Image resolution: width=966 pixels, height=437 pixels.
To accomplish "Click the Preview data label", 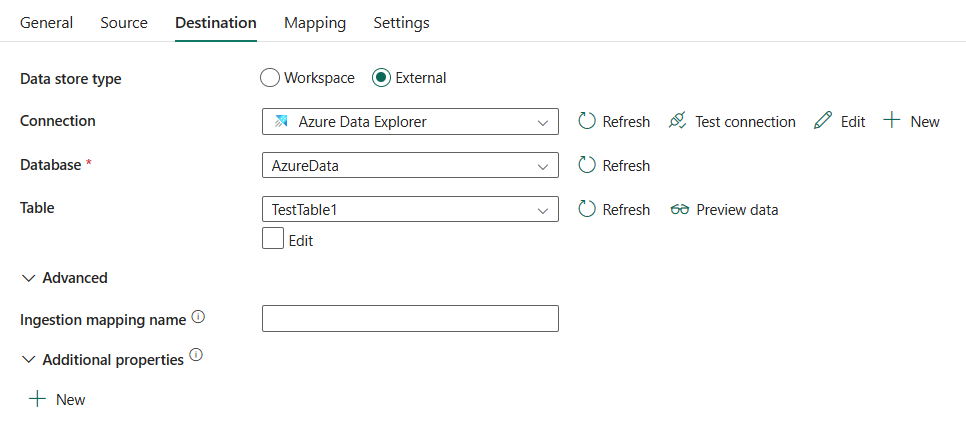I will (x=737, y=210).
